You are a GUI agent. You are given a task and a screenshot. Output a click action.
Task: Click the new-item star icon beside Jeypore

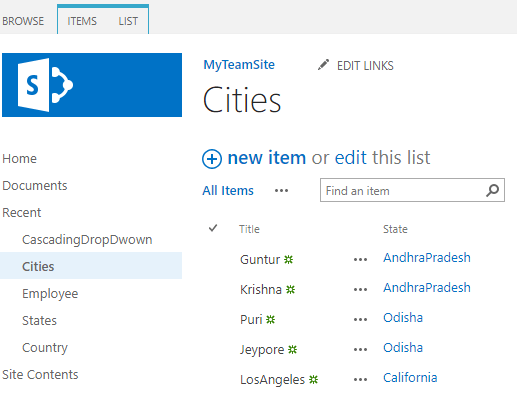click(292, 349)
